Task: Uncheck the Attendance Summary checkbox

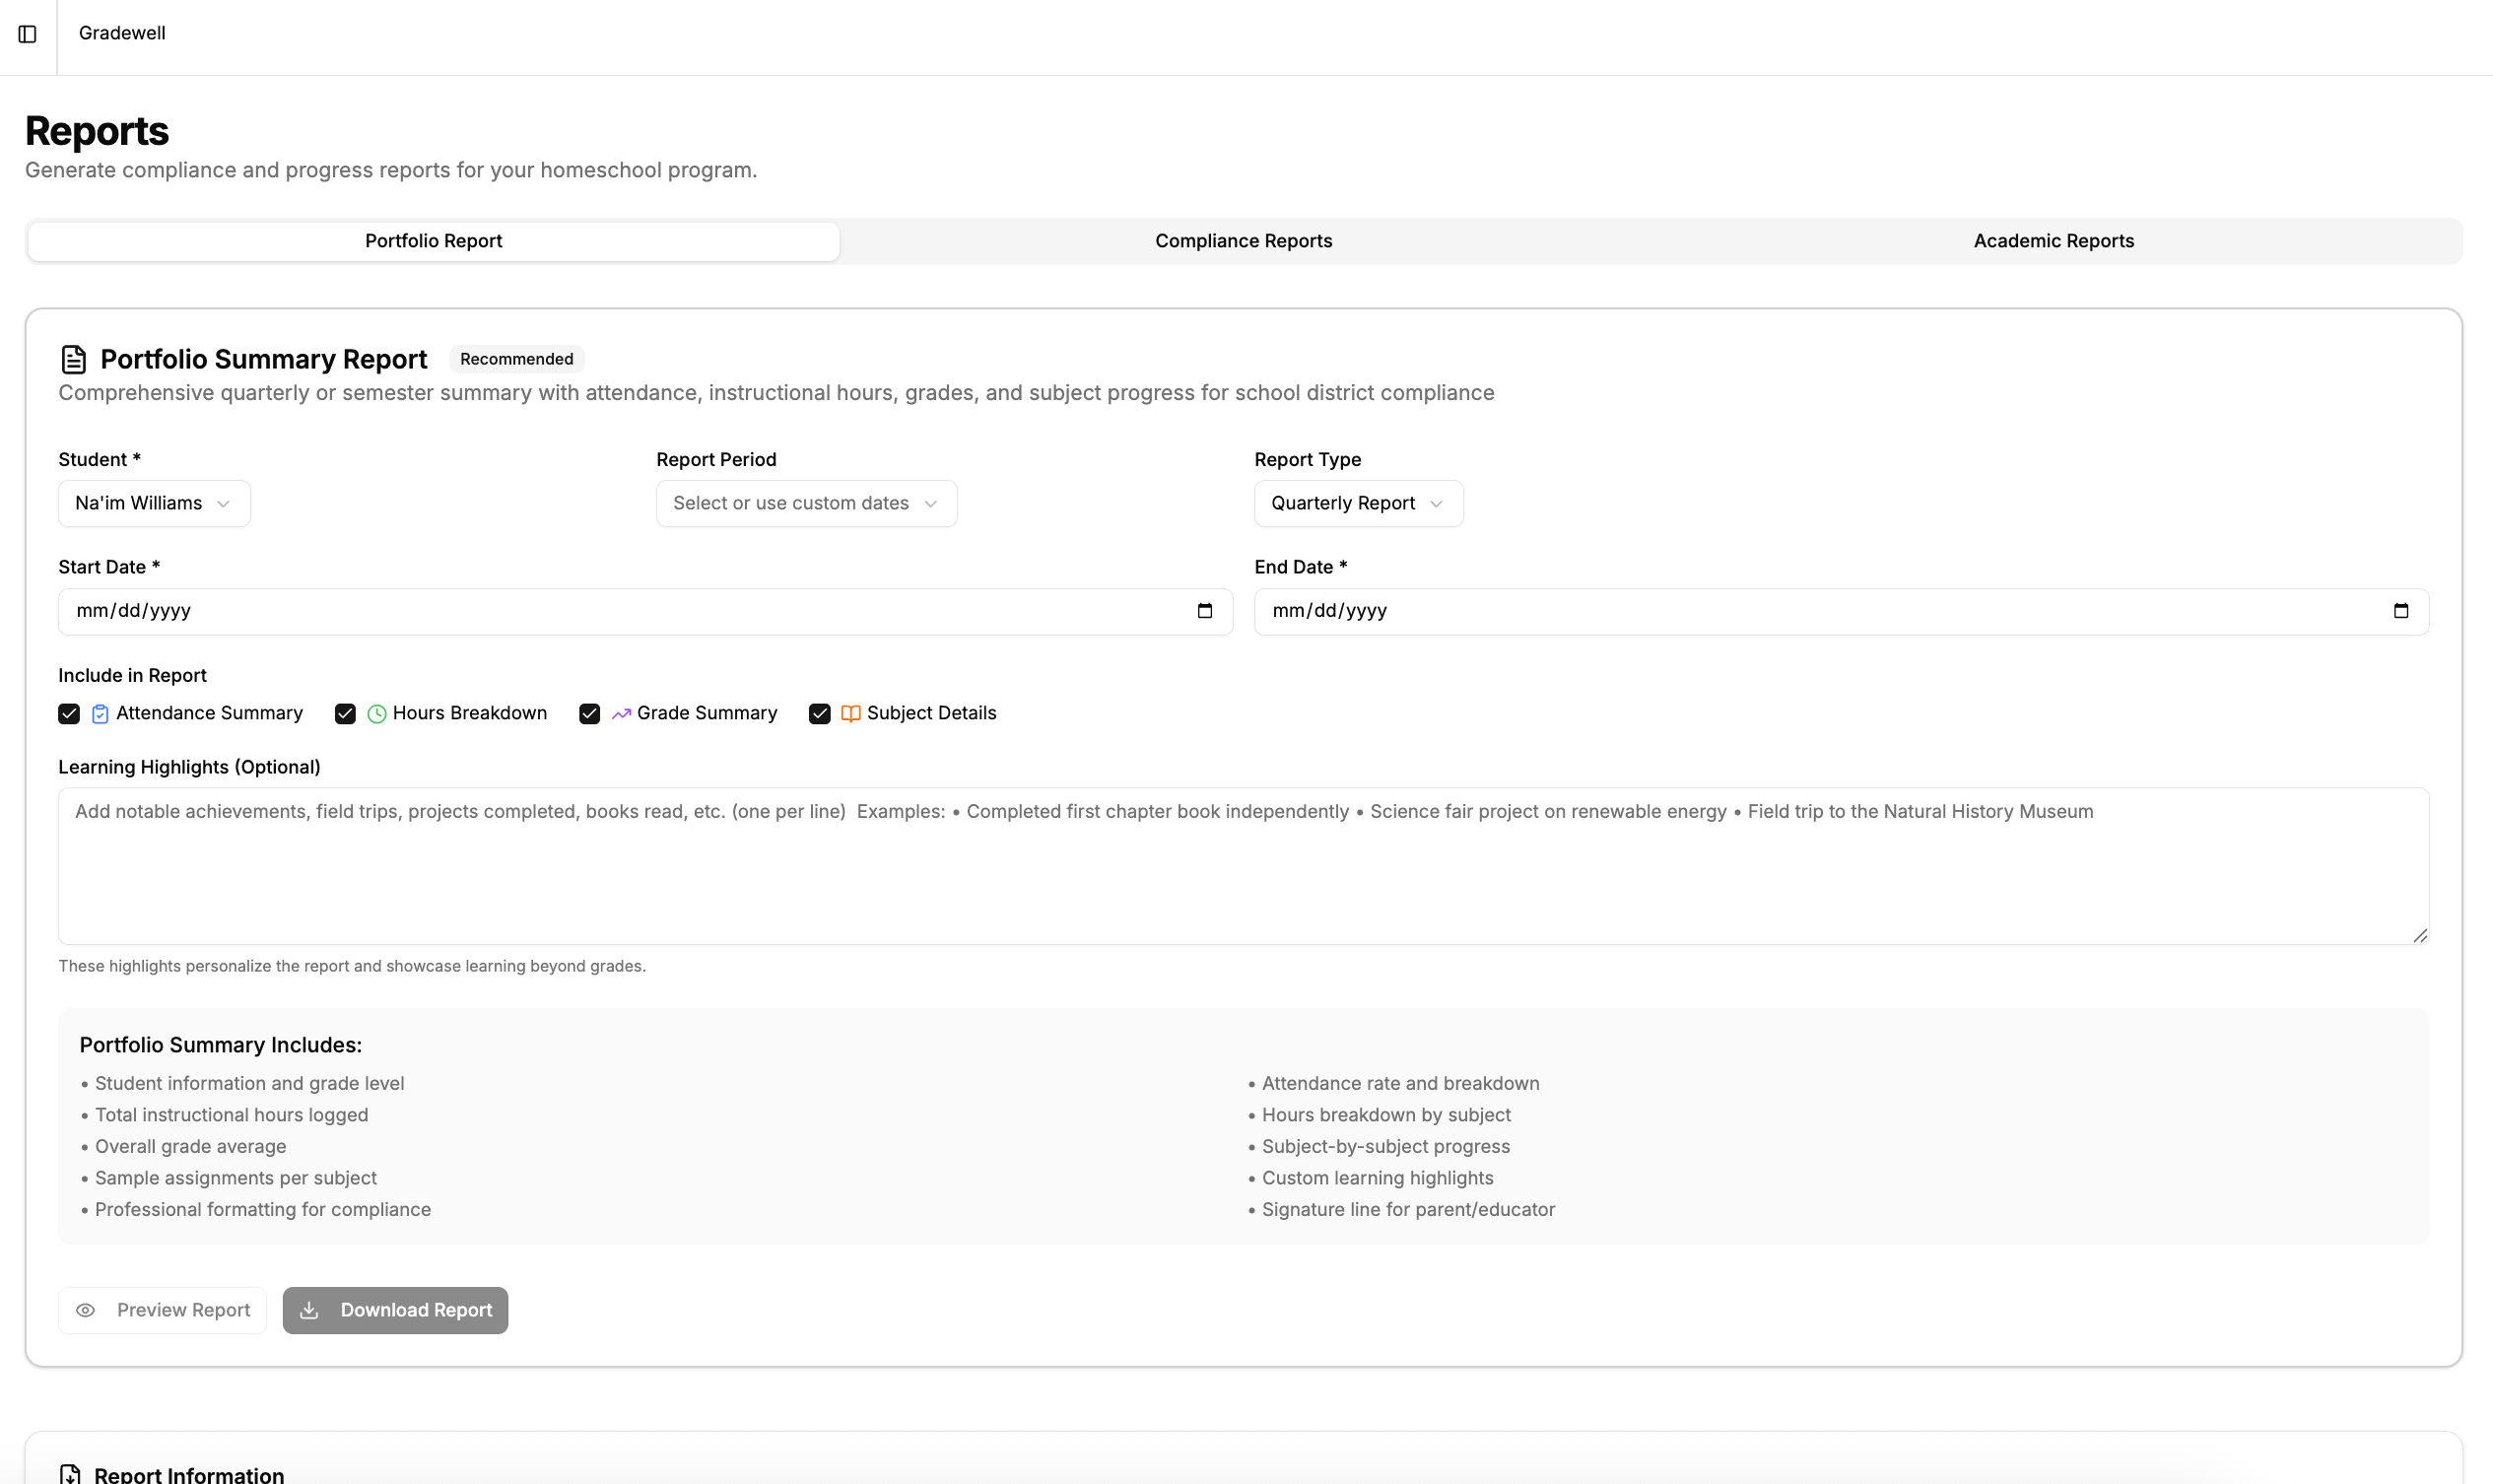Action: (x=68, y=713)
